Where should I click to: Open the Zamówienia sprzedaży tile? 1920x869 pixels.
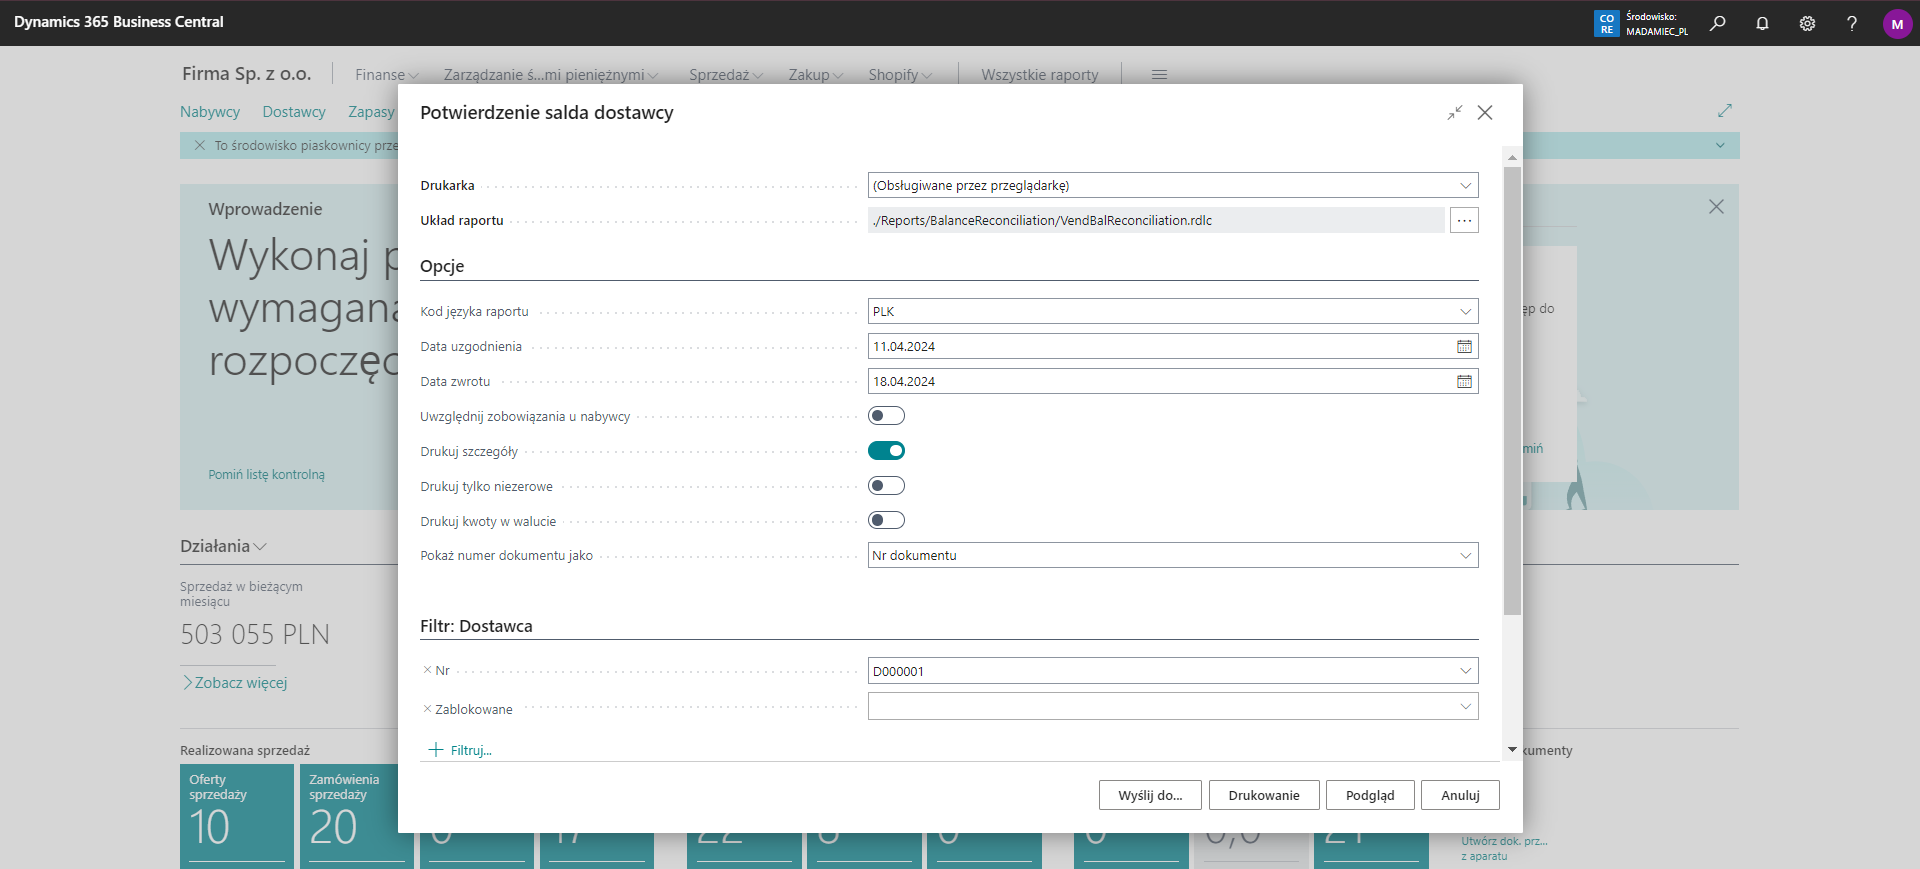click(x=357, y=816)
